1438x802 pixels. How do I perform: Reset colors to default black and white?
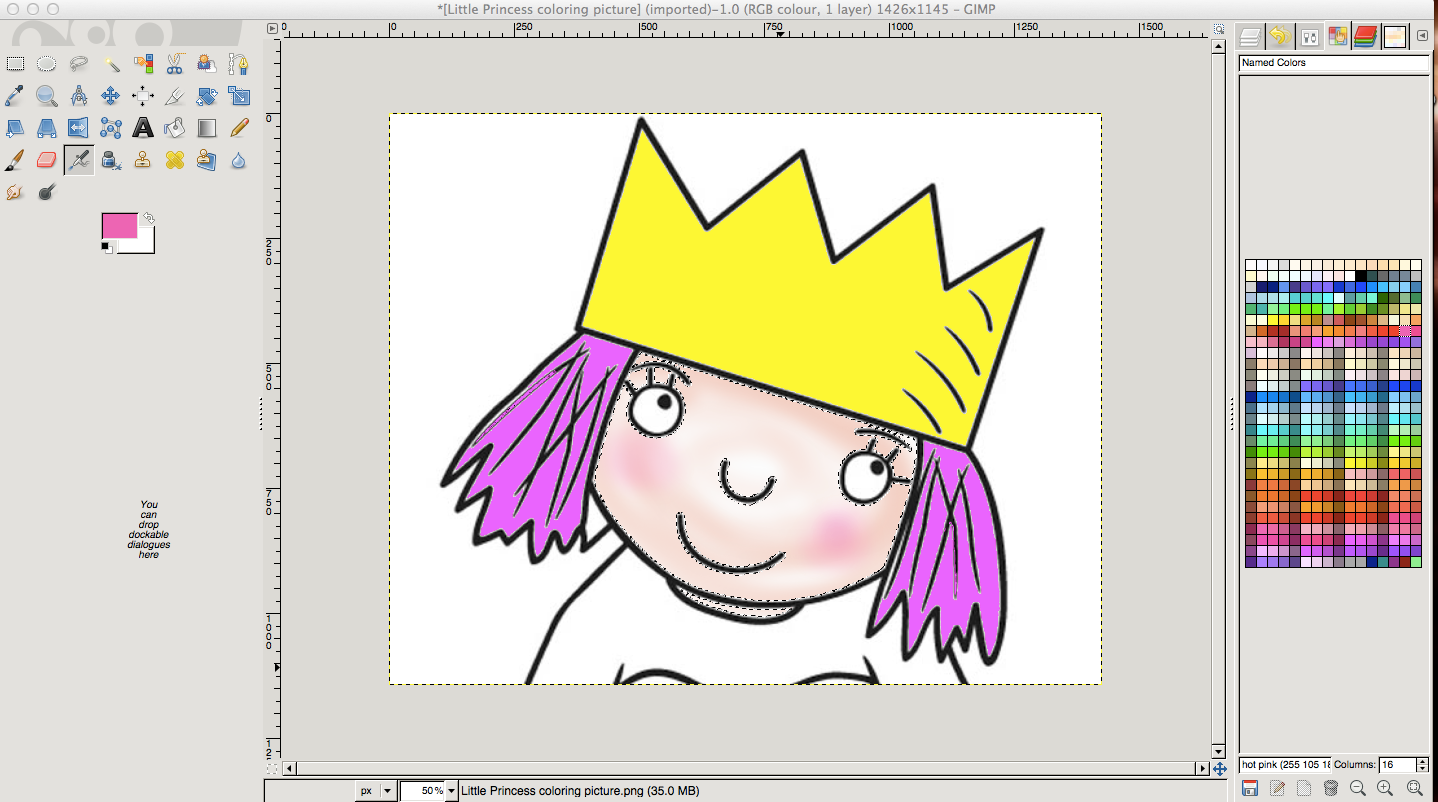tap(106, 247)
